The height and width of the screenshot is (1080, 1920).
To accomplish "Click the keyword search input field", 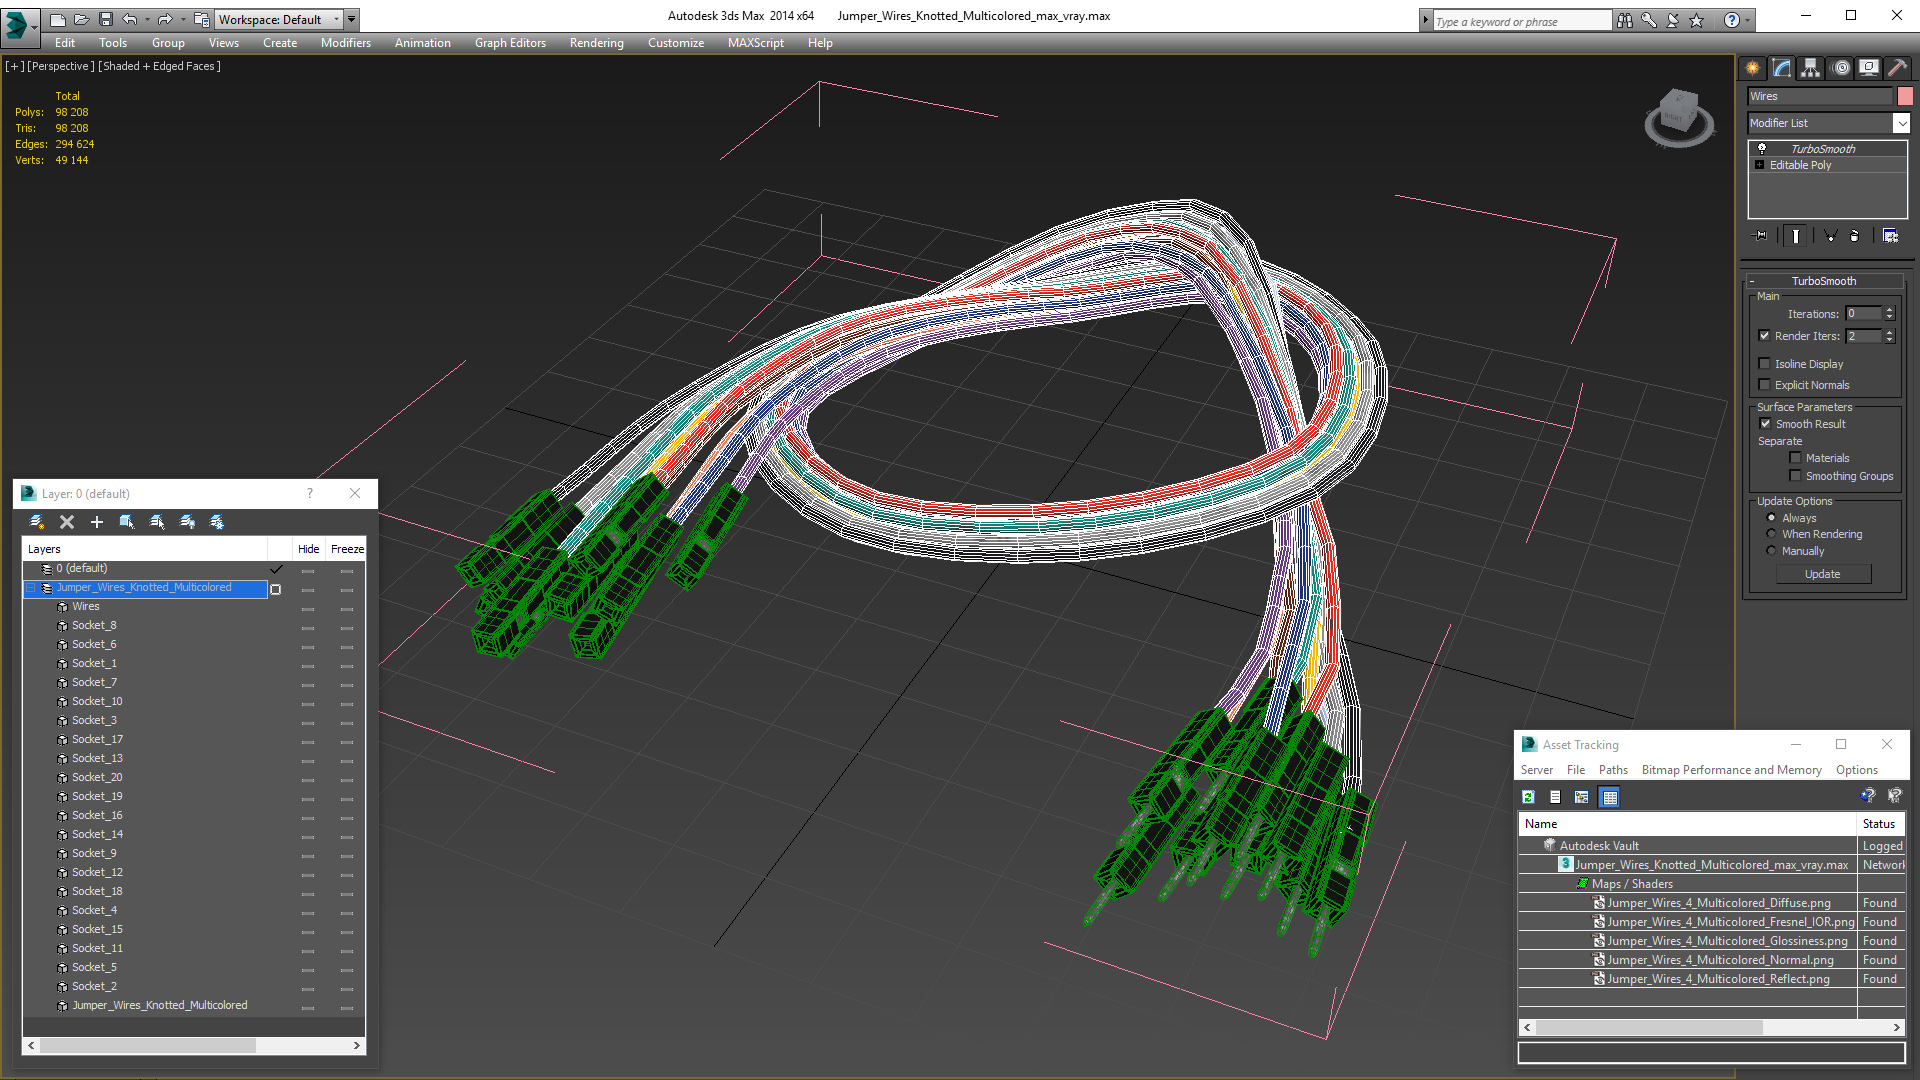I will (x=1522, y=21).
